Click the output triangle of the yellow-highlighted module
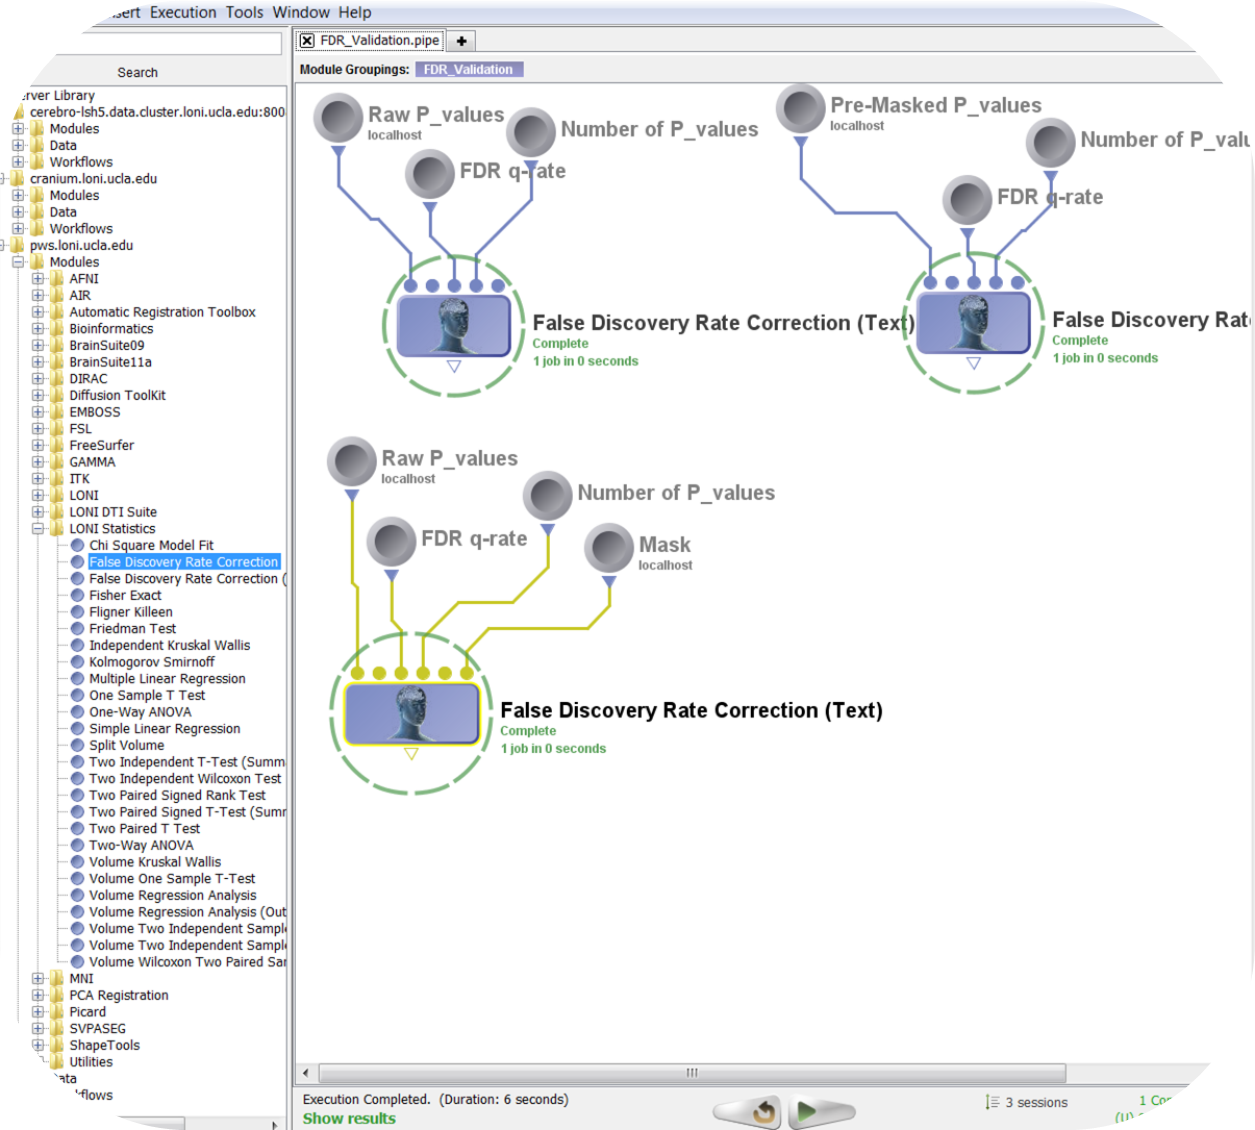1255x1130 pixels. click(x=411, y=755)
